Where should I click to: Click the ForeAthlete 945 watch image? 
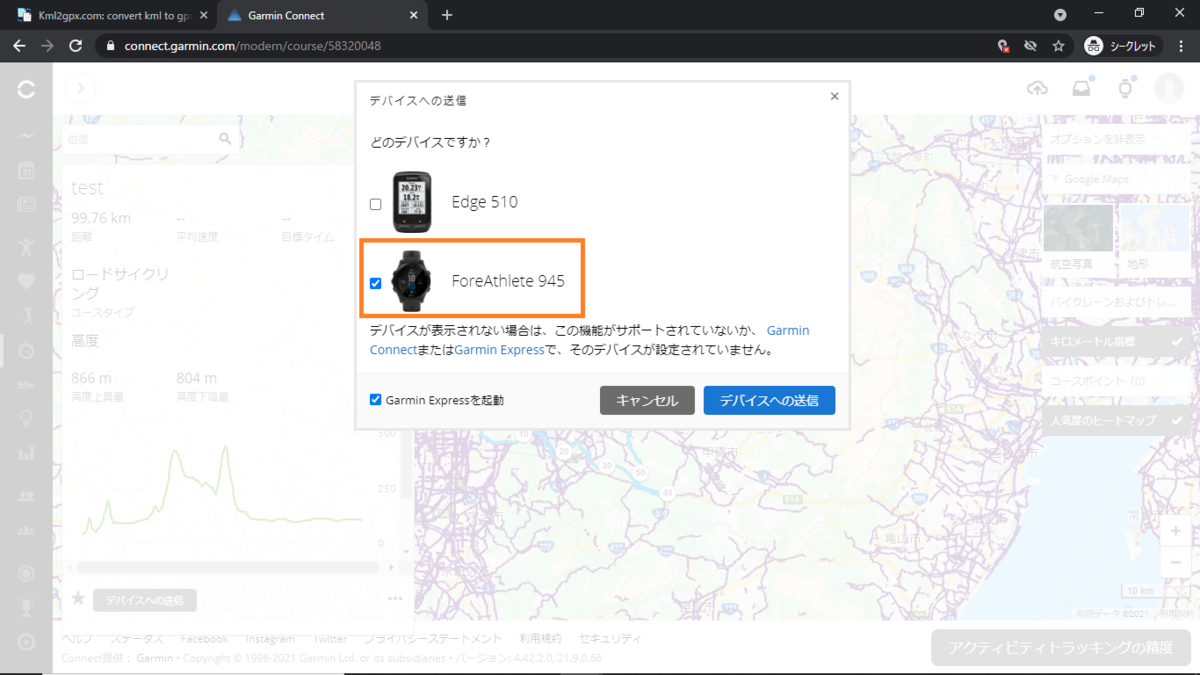412,281
